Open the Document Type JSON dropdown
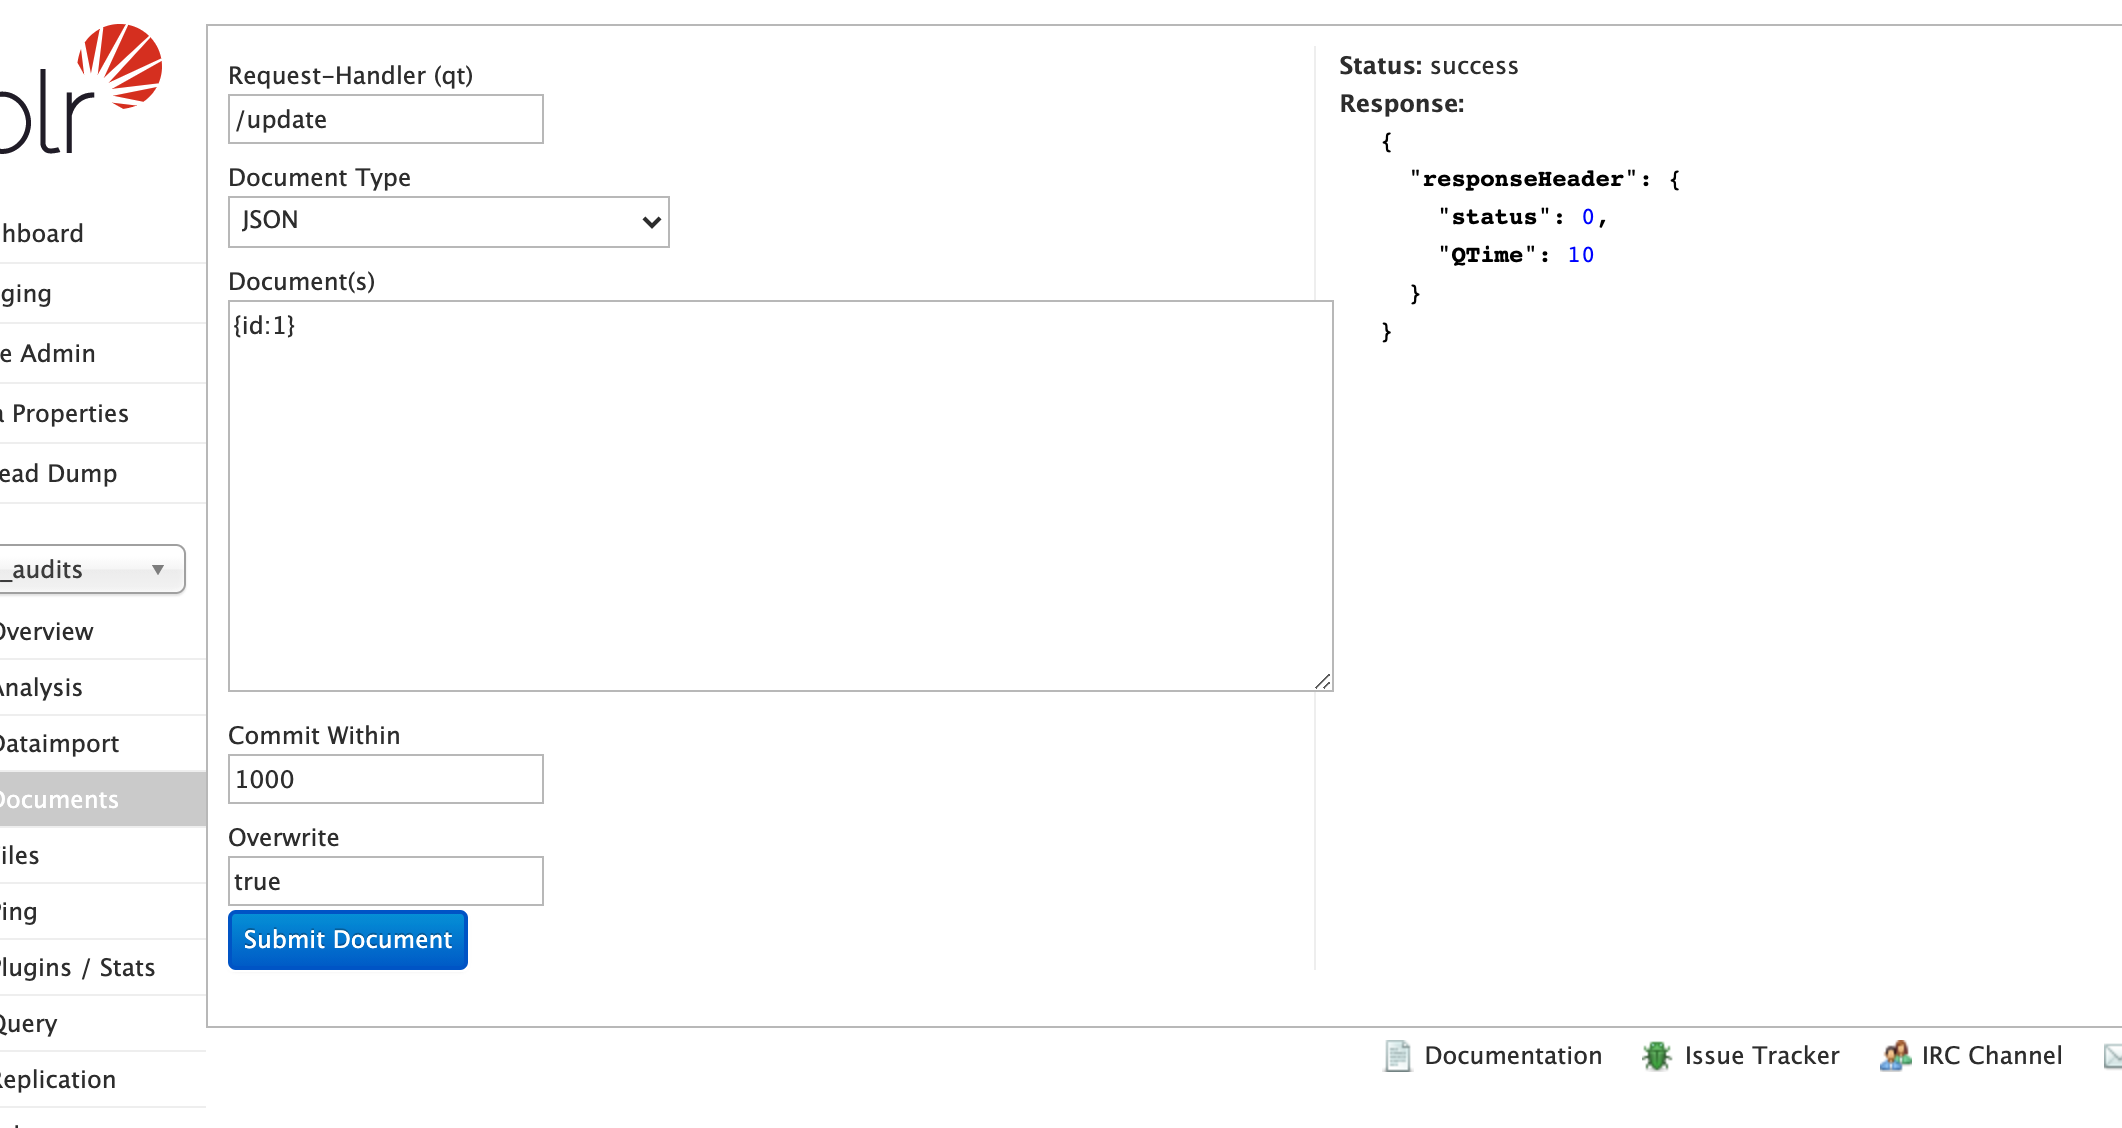Viewport: 2122px width, 1128px height. pos(447,221)
